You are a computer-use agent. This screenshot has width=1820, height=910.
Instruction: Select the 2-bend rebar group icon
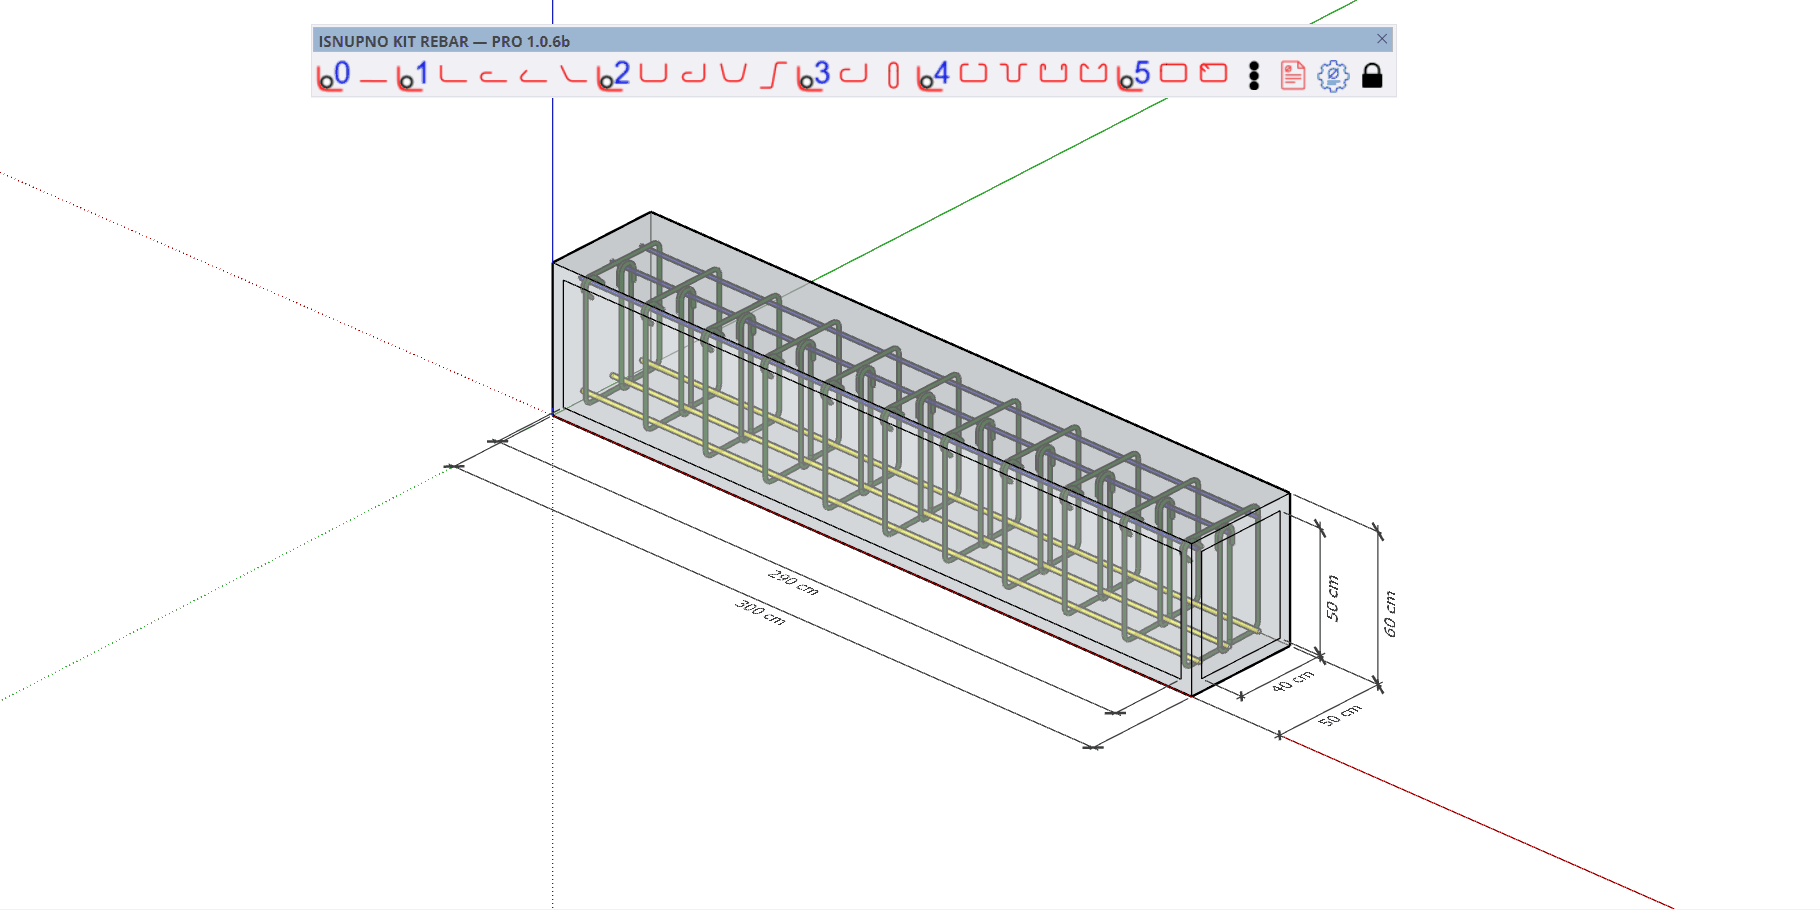click(613, 75)
